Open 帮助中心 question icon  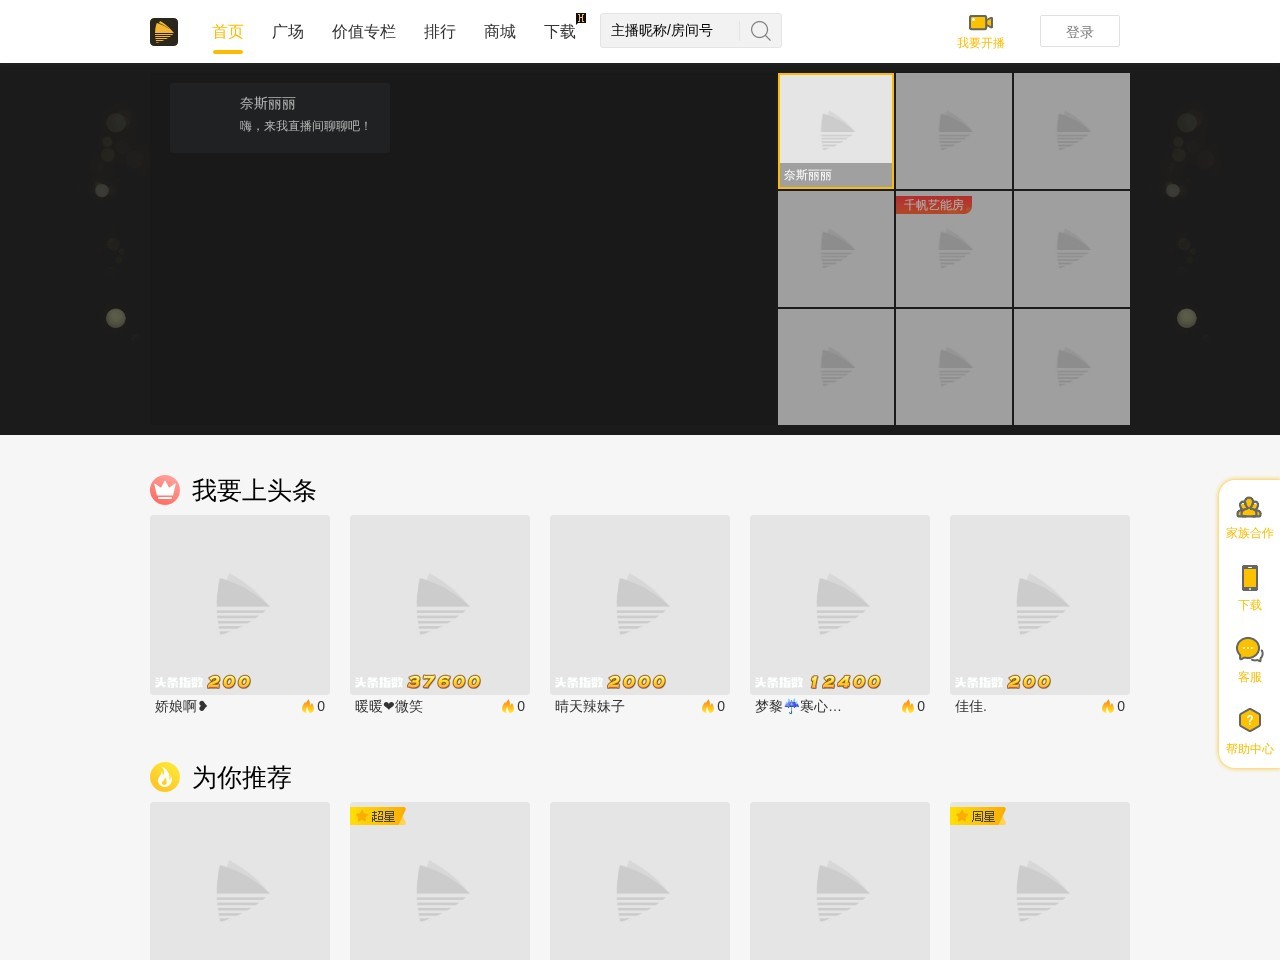(x=1249, y=720)
